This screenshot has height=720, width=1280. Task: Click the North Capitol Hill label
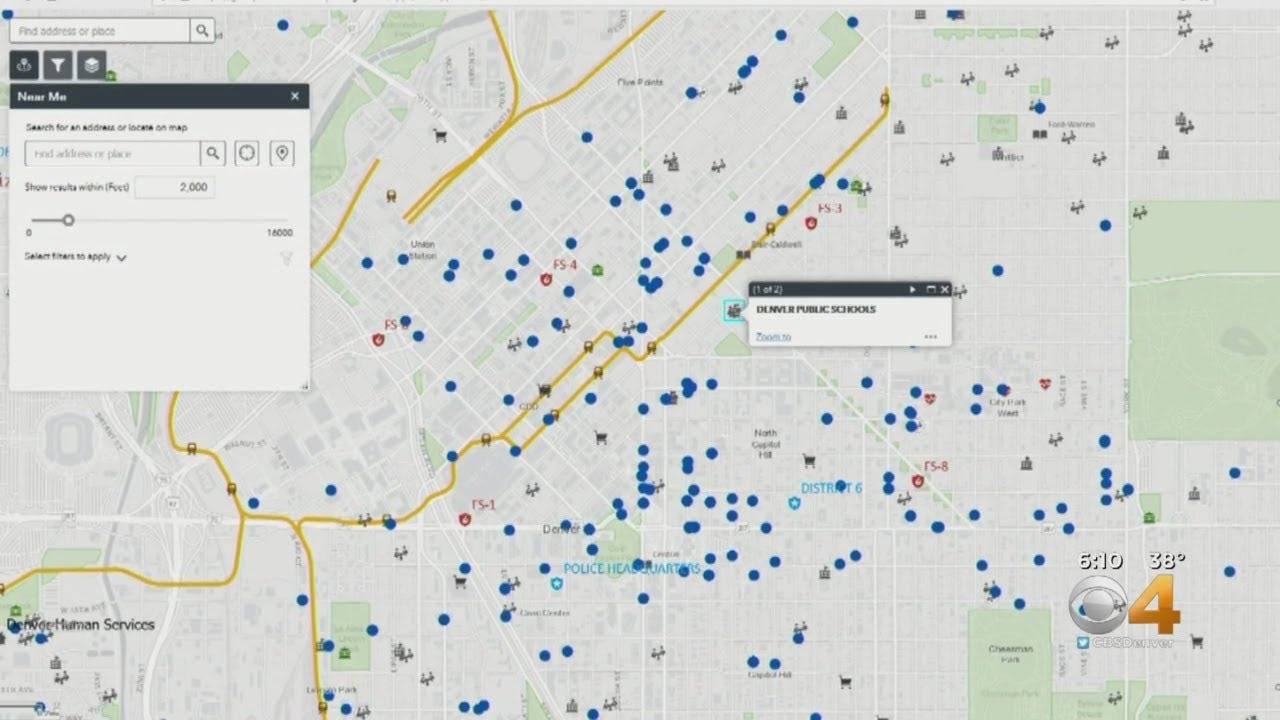click(765, 443)
